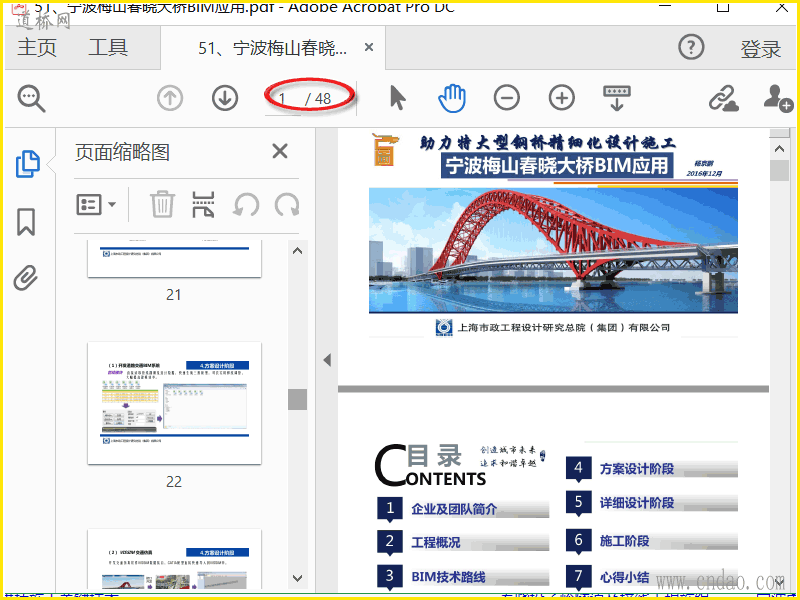
Task: Click the BIM技术路线 contents entry
Action: 448,577
